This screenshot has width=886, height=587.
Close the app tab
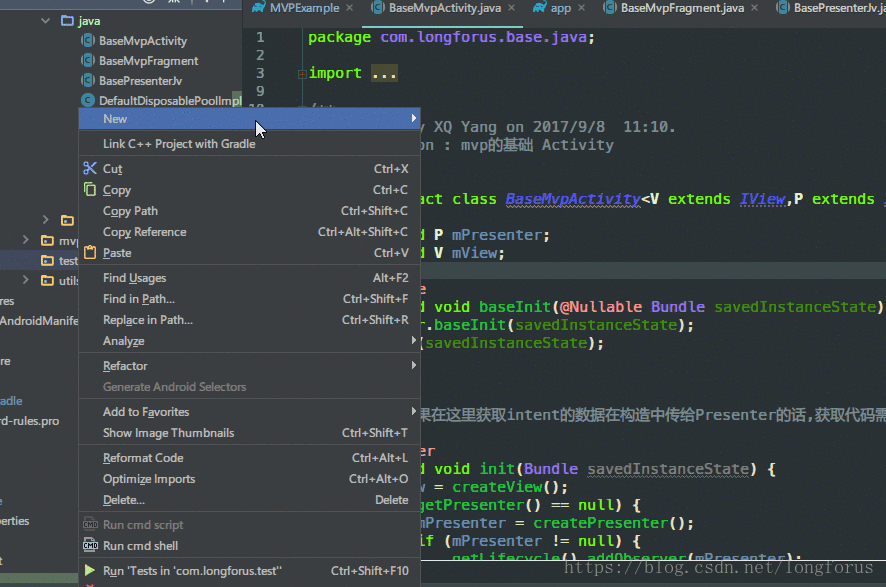coord(581,8)
